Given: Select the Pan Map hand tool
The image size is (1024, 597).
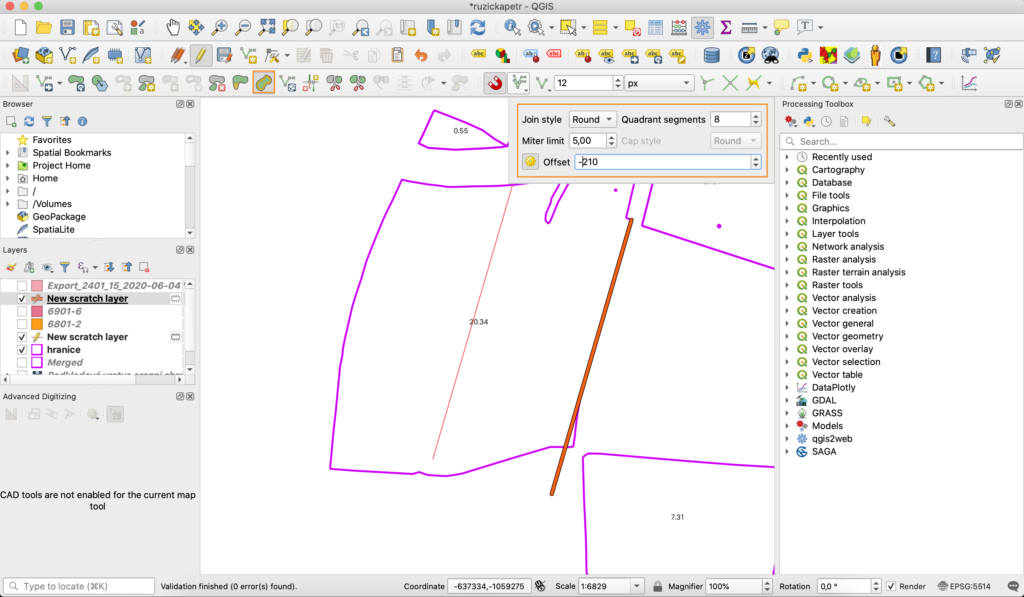Looking at the screenshot, I should [x=173, y=27].
